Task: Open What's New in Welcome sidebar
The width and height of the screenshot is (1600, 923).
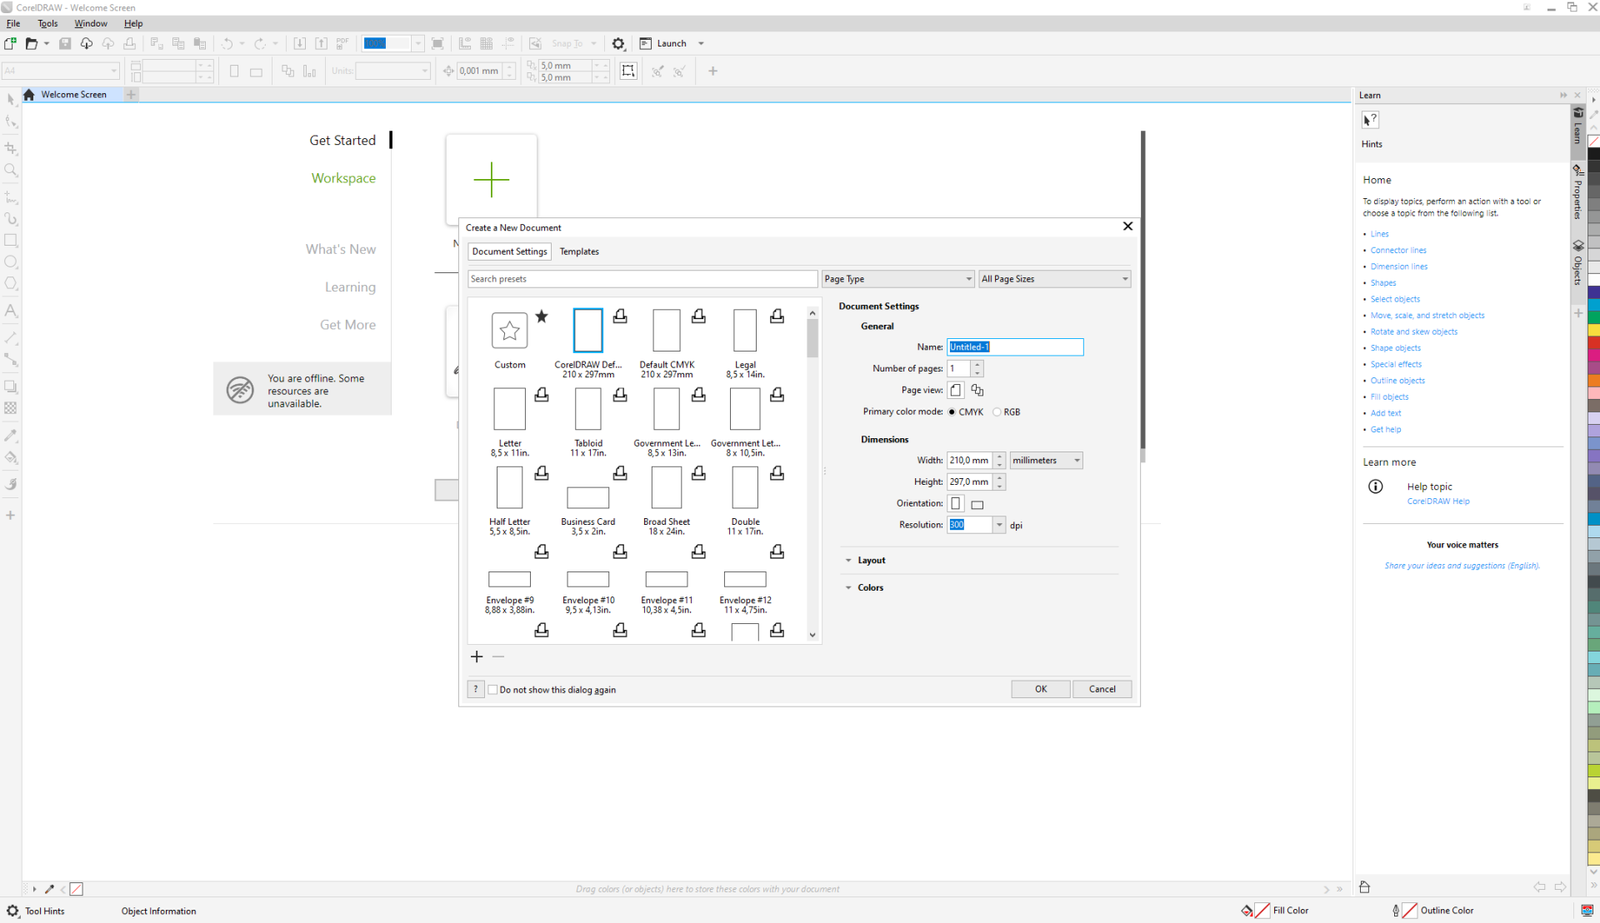Action: (341, 249)
